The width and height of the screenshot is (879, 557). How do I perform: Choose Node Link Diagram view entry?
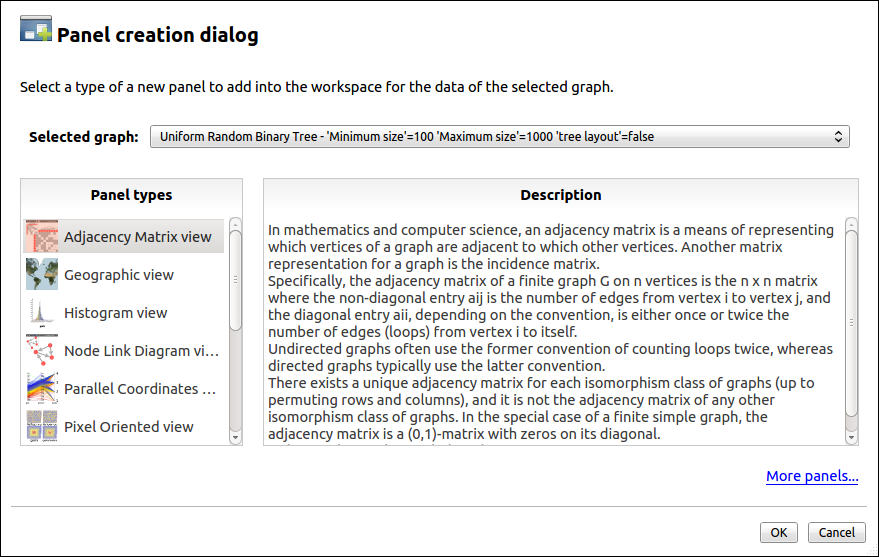[x=141, y=351]
